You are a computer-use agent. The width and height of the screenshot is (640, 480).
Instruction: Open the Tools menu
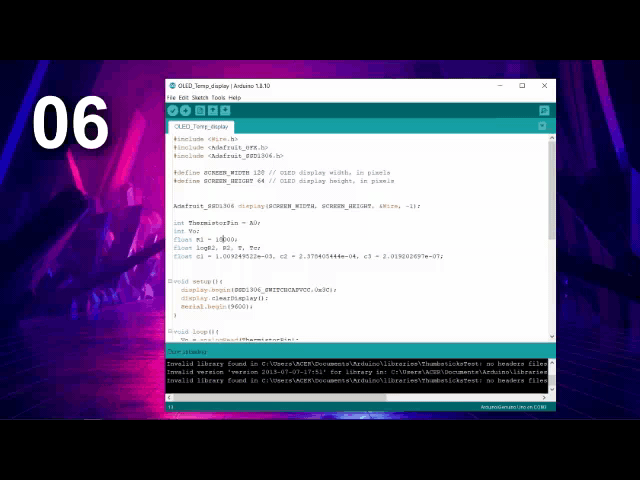pos(218,98)
